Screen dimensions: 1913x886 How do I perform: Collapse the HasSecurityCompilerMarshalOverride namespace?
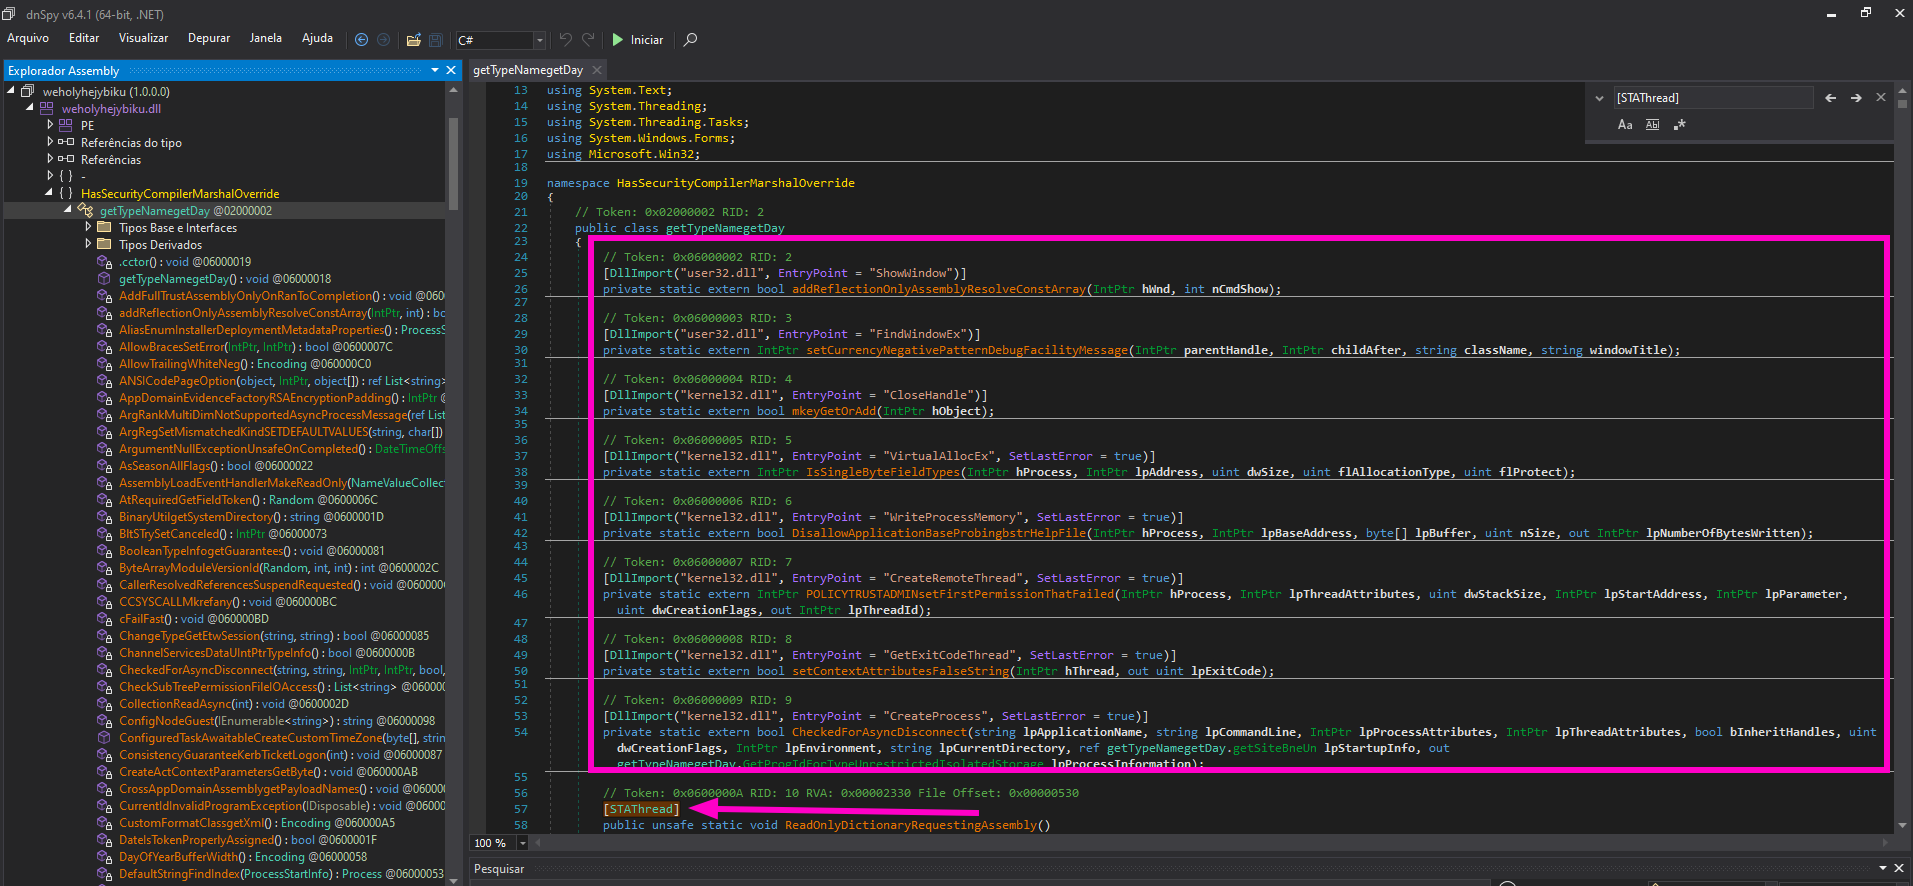click(49, 193)
